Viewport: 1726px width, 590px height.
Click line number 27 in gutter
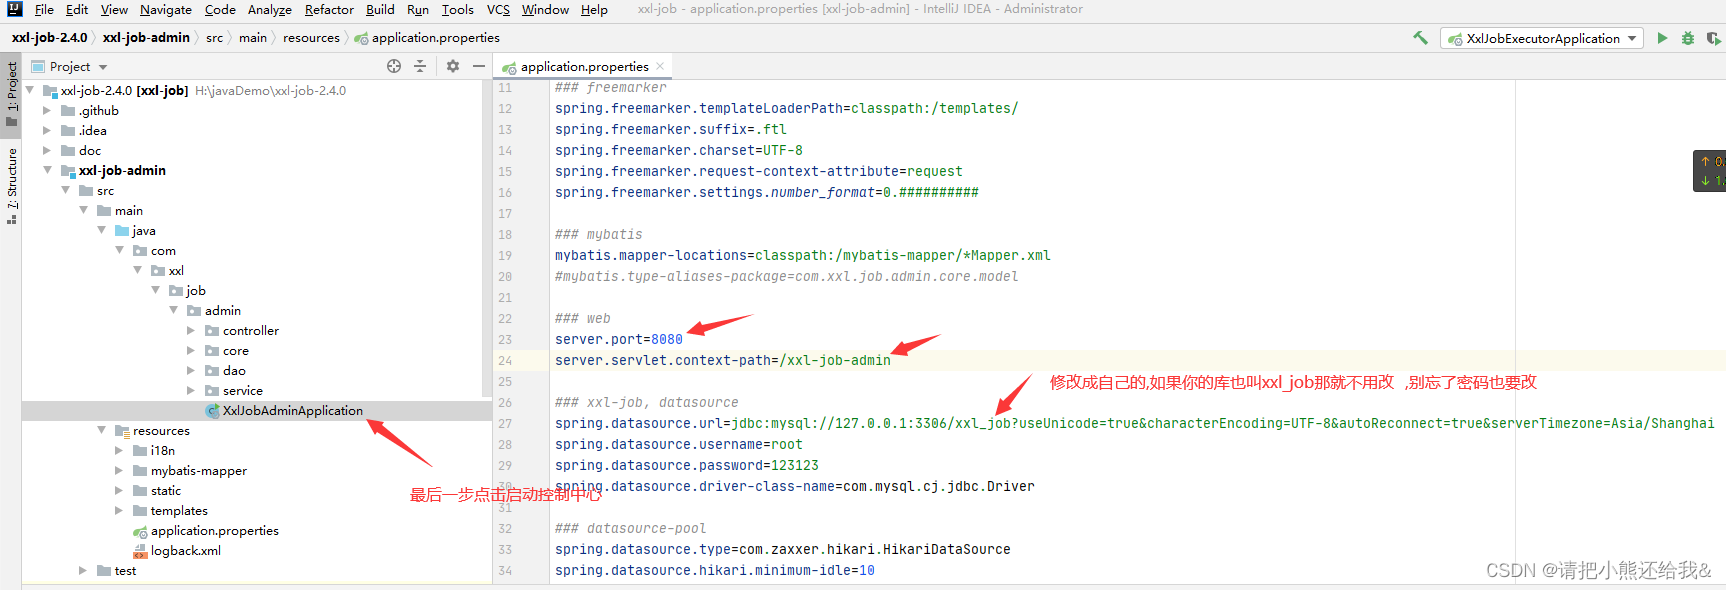click(505, 423)
